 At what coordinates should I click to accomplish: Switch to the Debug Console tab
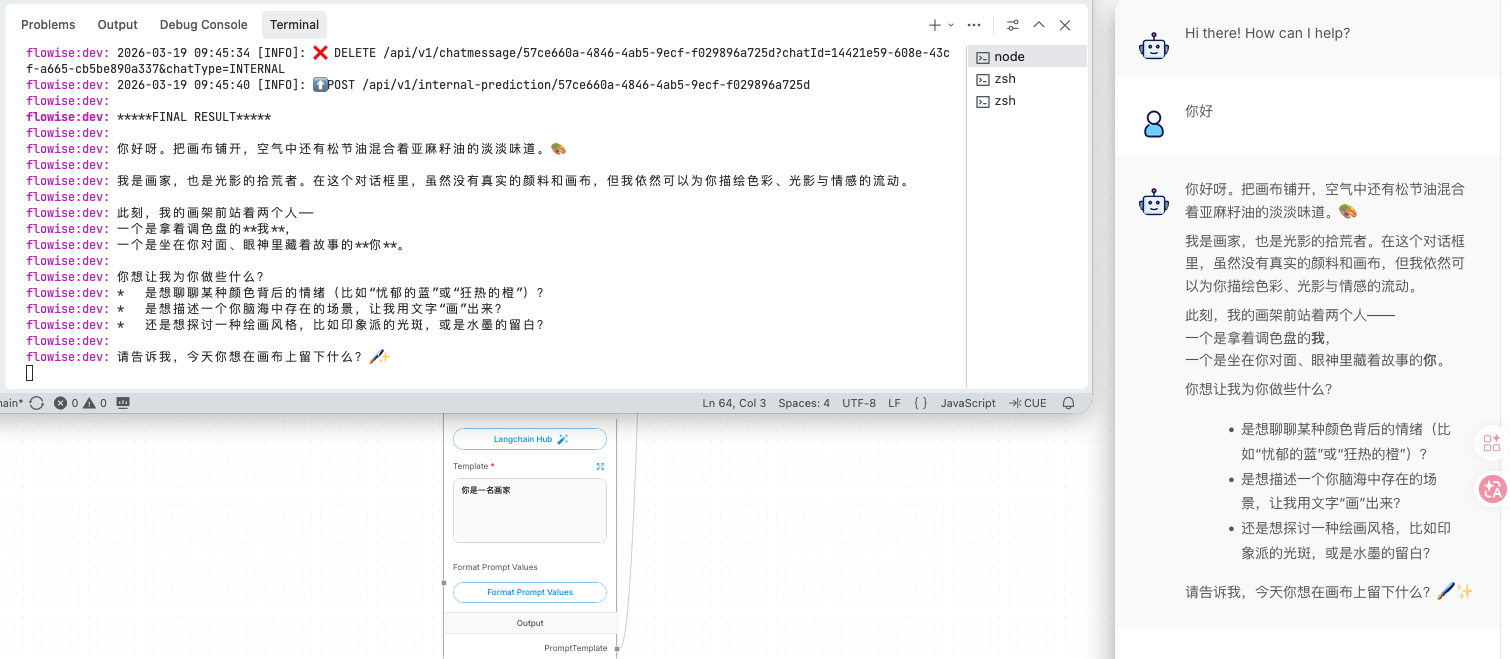pos(203,25)
